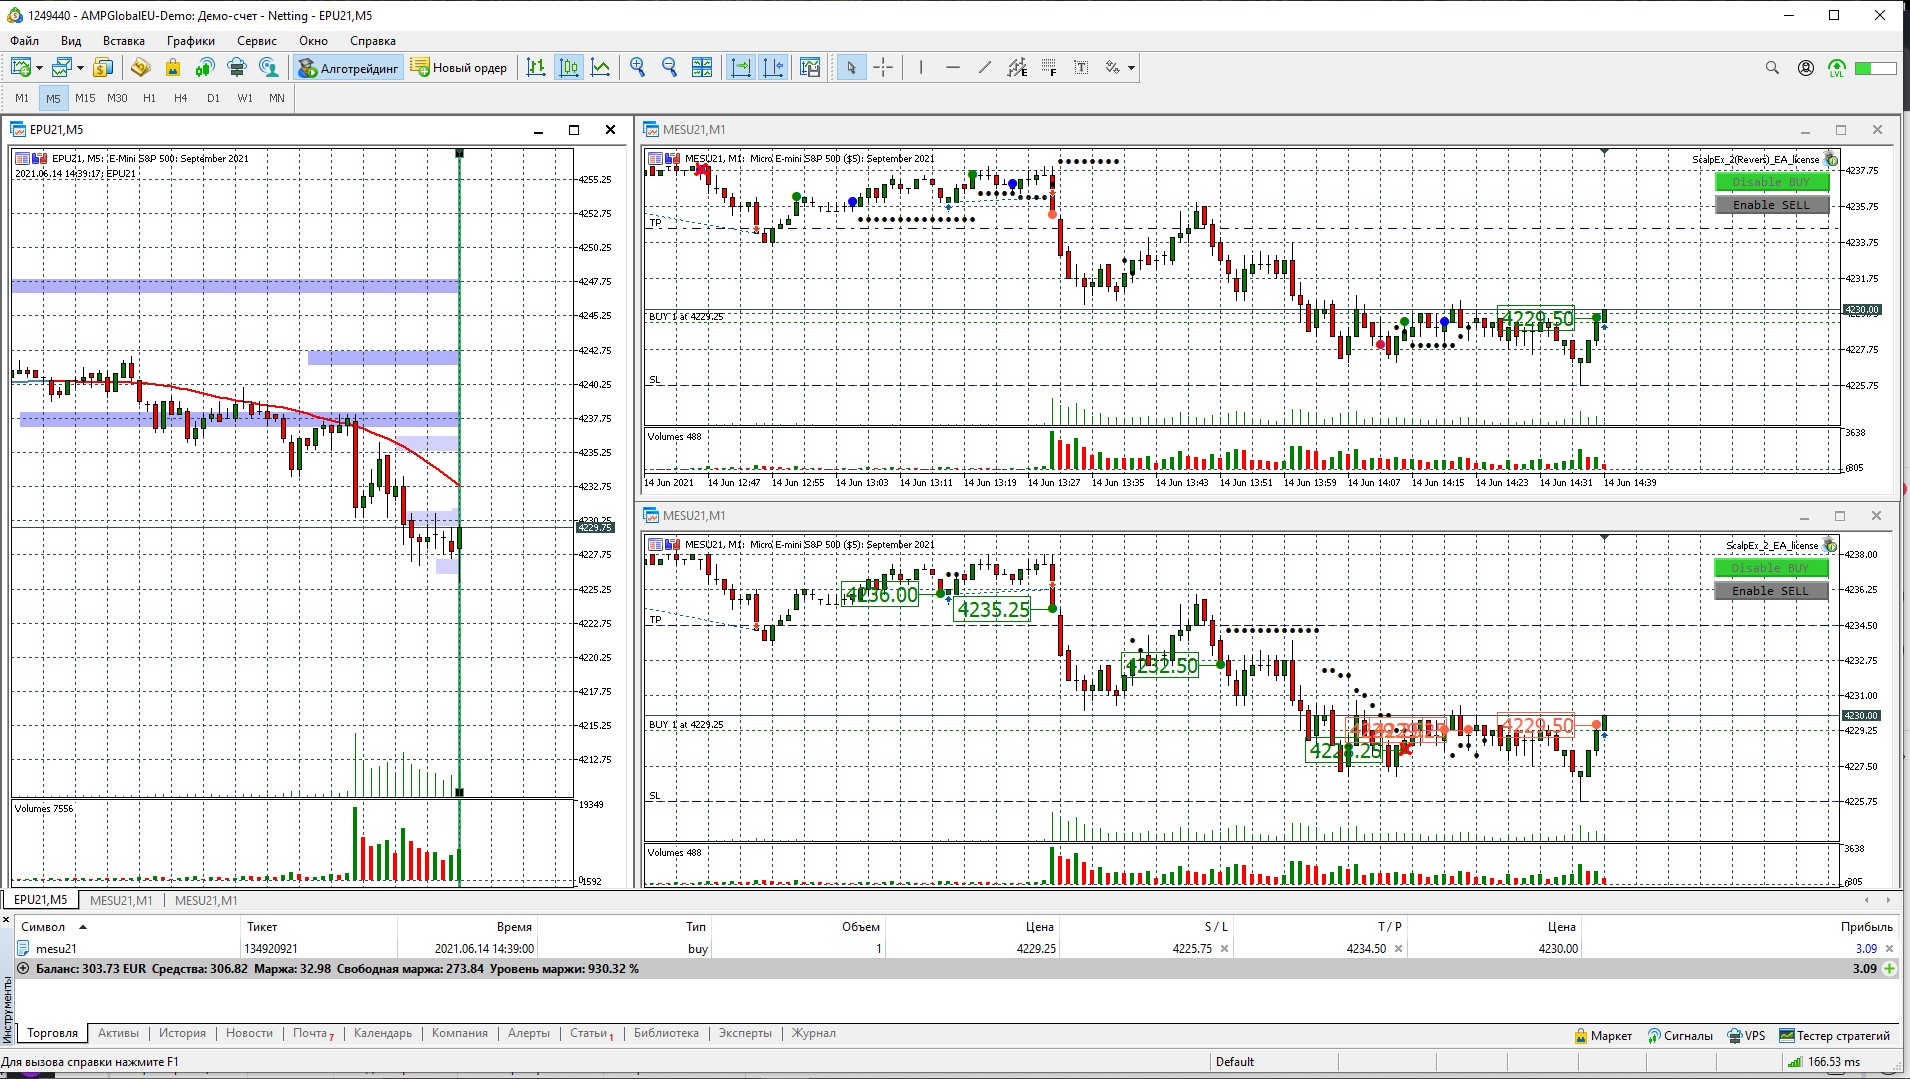The height and width of the screenshot is (1079, 1910).
Task: Expand the graphical objects dropdown arrow
Action: [x=1131, y=68]
